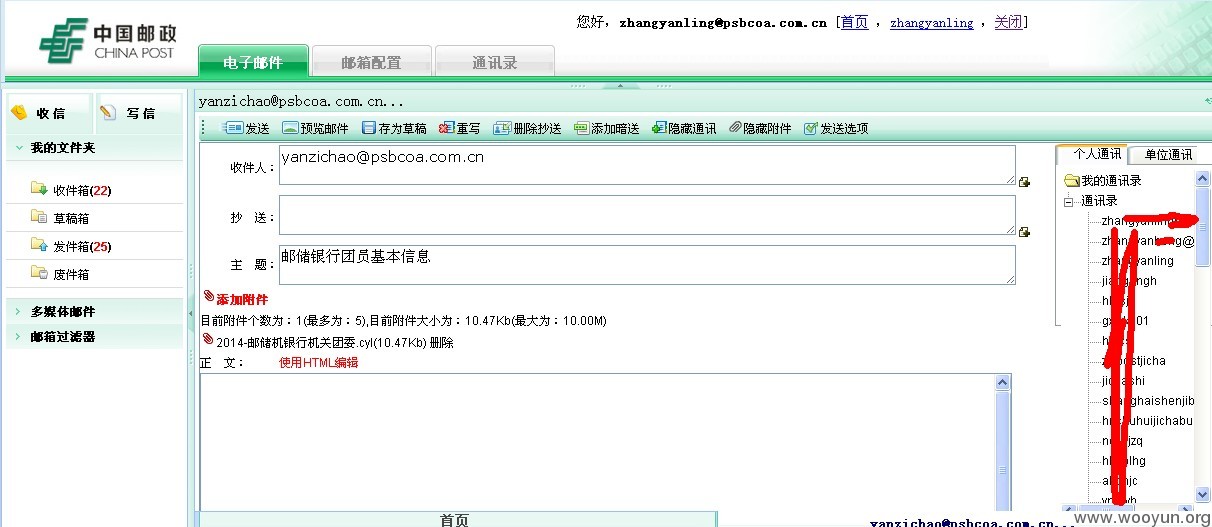Image resolution: width=1212 pixels, height=527 pixels.
Task: Click the China Post logo
Action: click(107, 41)
